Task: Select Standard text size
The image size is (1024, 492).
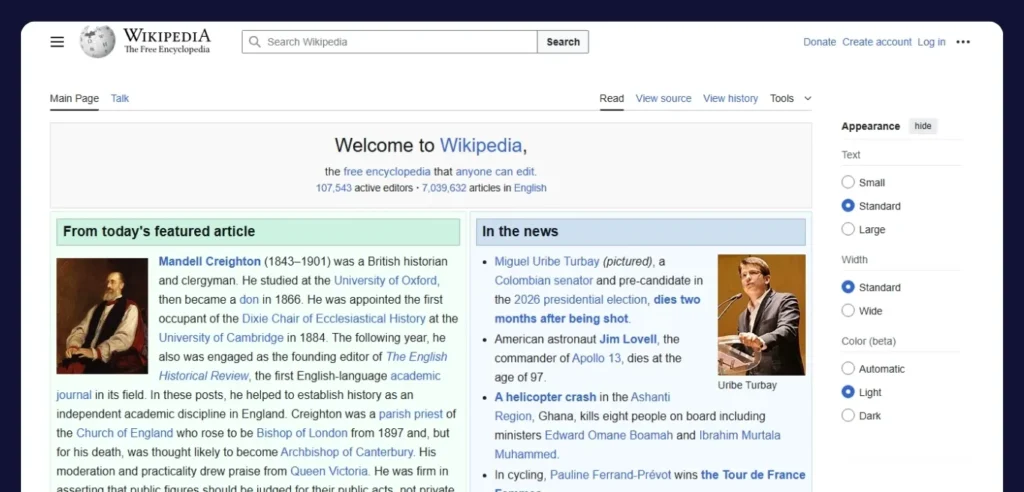Action: [848, 206]
